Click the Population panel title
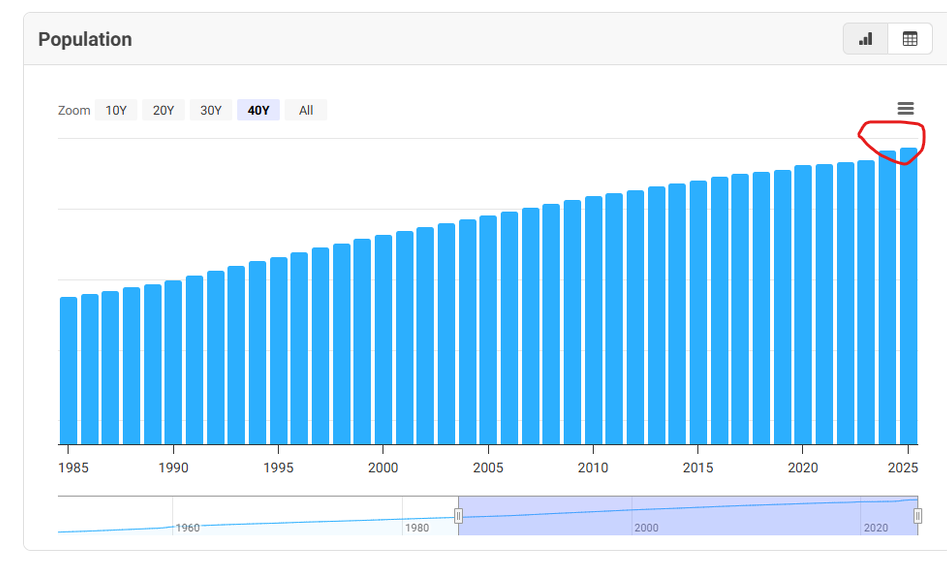 point(85,40)
